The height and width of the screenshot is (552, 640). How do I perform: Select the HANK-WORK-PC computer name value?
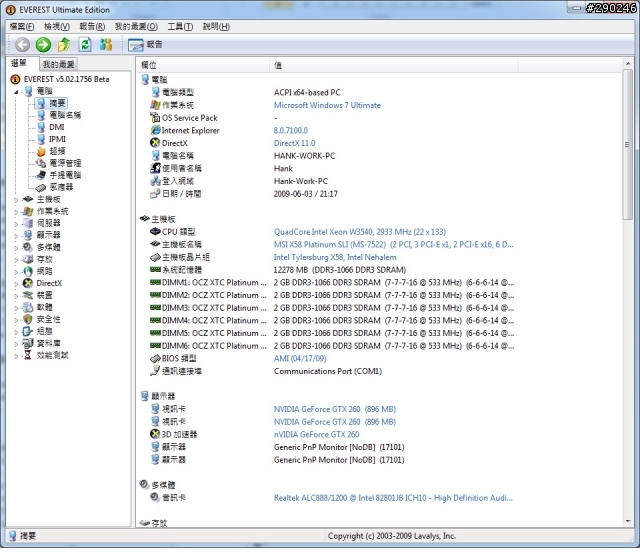point(304,156)
